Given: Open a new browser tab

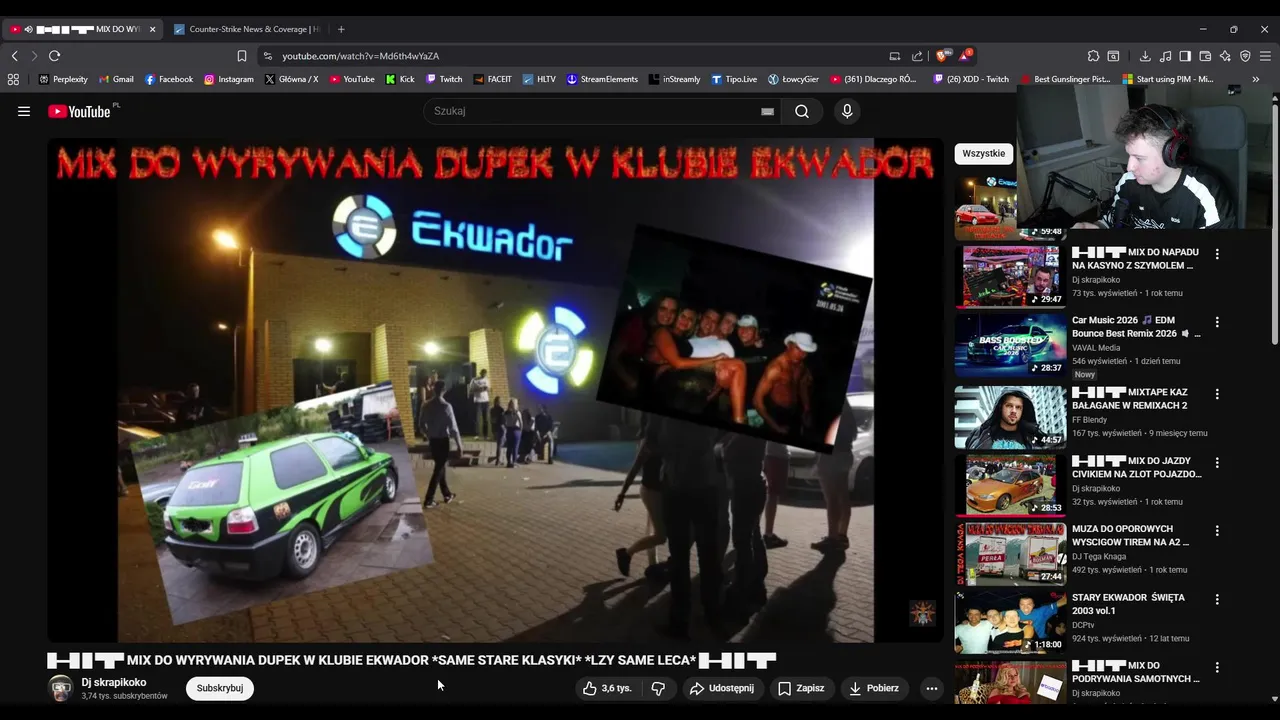Looking at the screenshot, I should pyautogui.click(x=341, y=29).
